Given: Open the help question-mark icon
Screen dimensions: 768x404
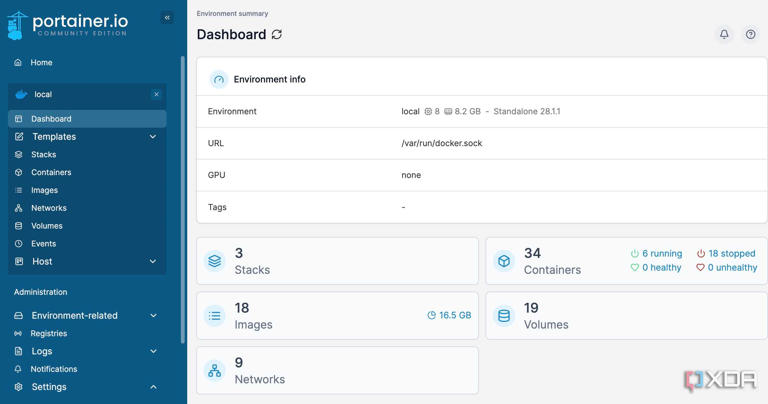Looking at the screenshot, I should coord(750,34).
